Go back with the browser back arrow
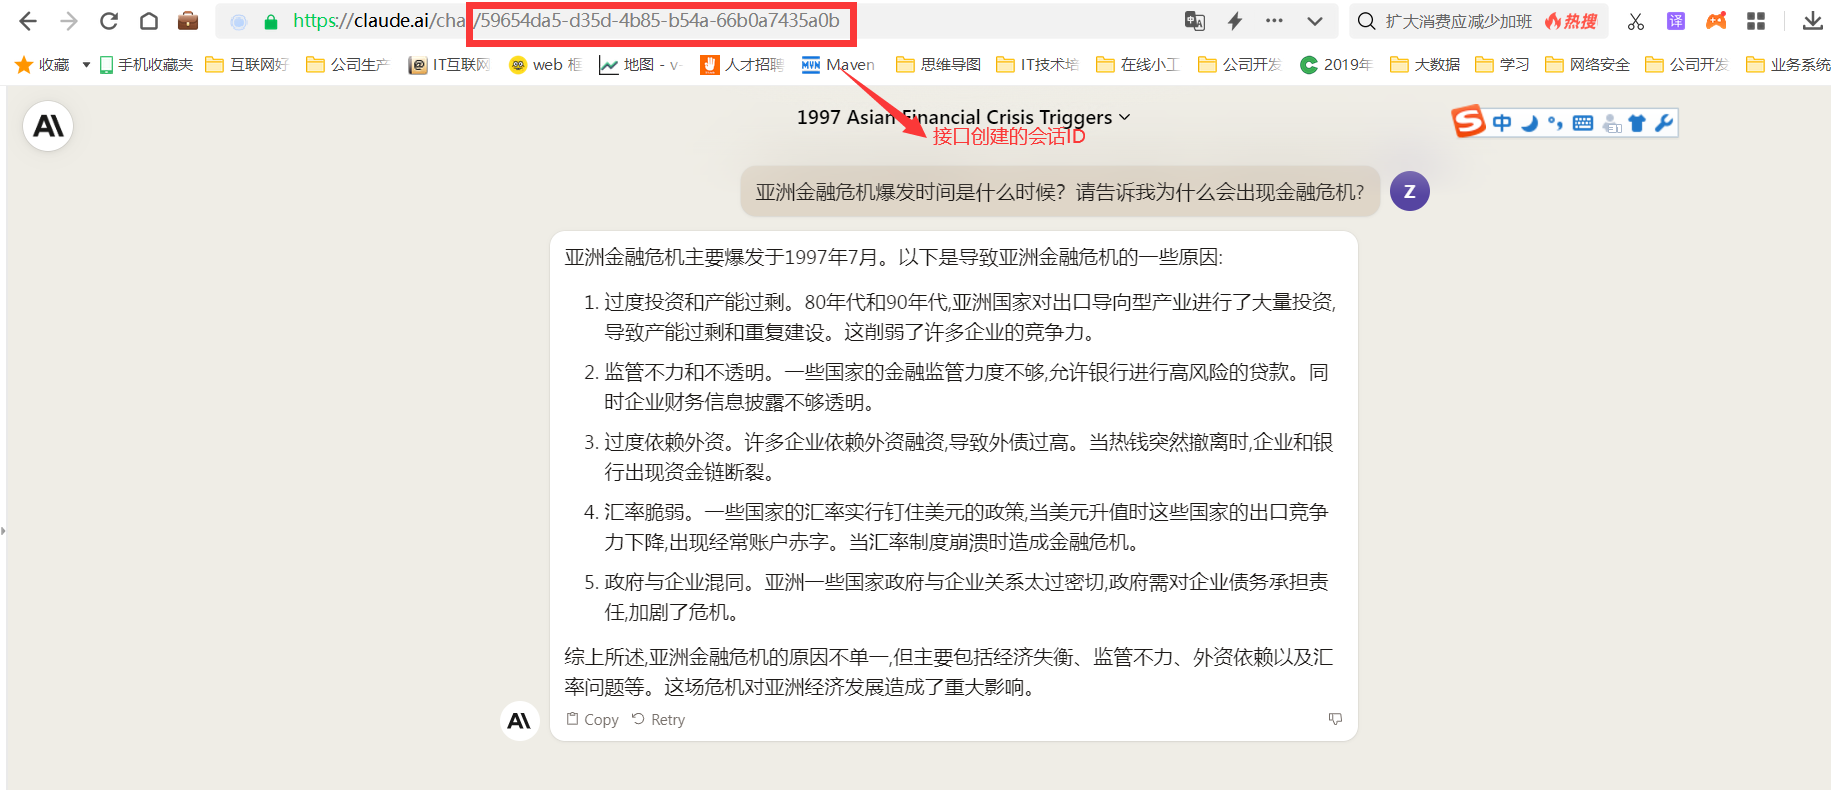The image size is (1831, 790). coord(28,21)
